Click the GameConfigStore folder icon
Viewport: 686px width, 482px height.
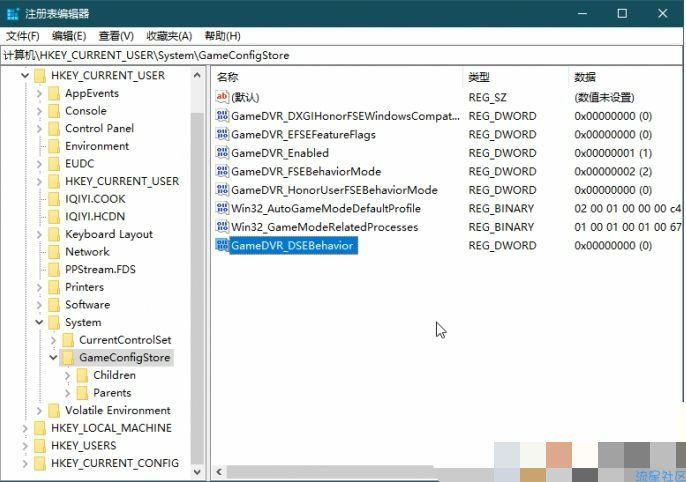(67, 357)
